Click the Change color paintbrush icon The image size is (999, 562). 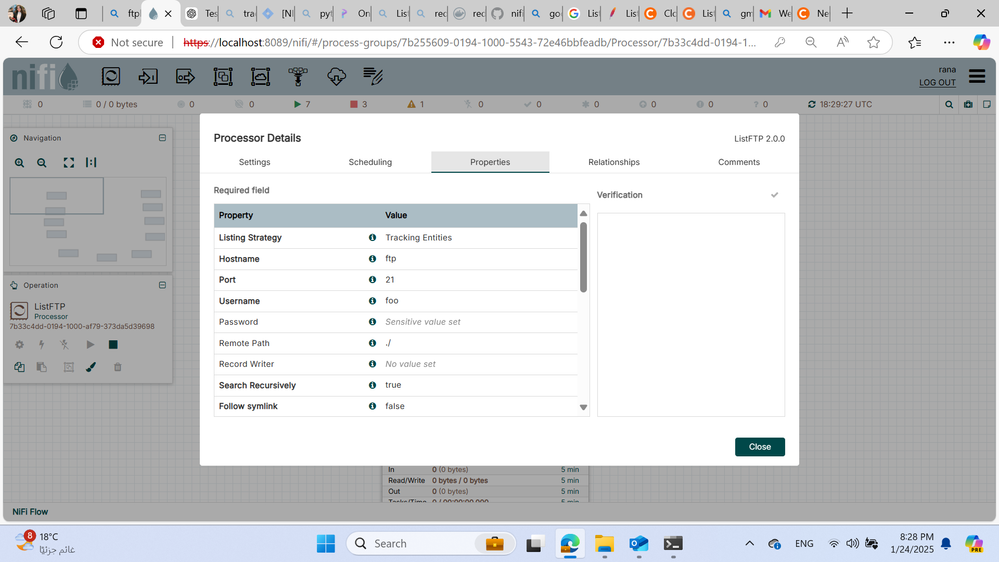pos(91,367)
